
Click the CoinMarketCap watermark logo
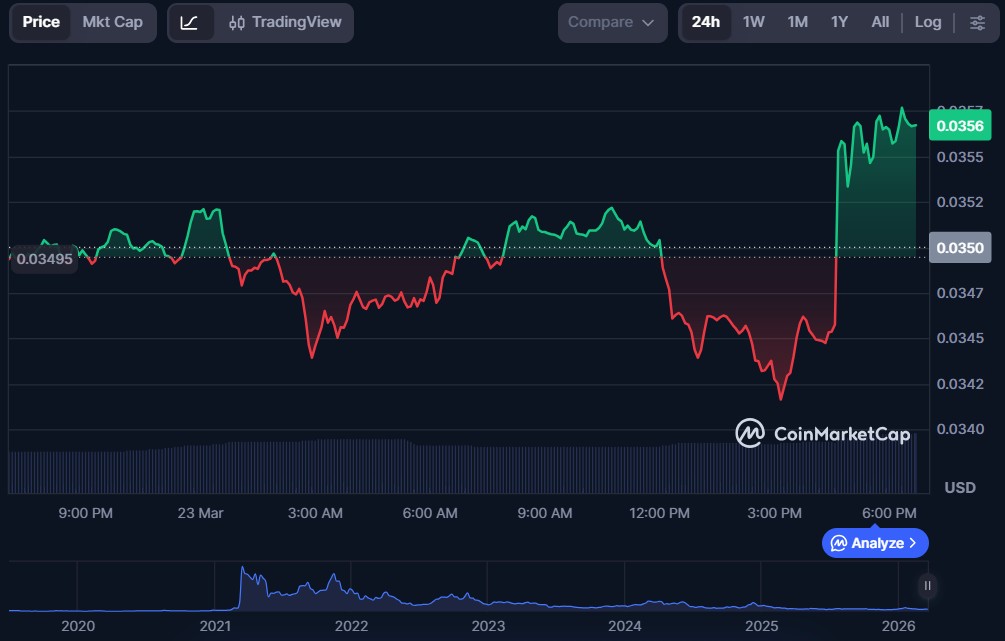(x=750, y=433)
